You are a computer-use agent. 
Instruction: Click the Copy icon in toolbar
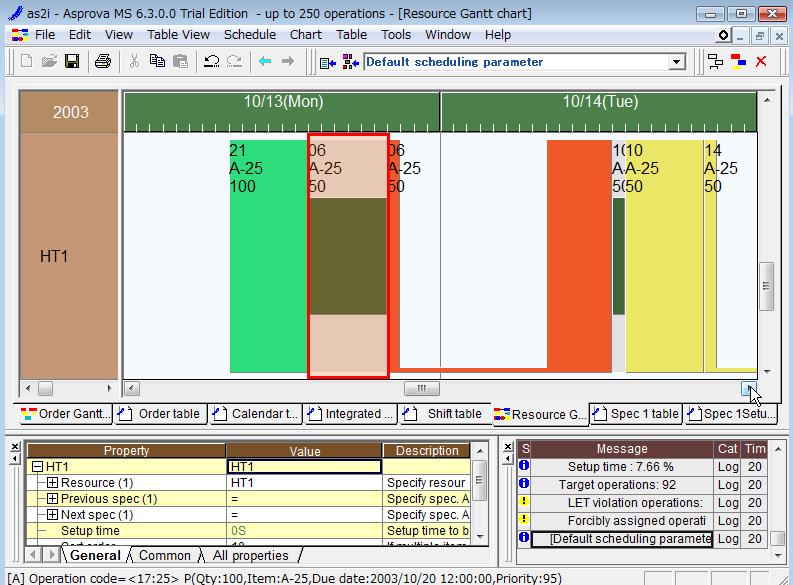coord(157,62)
